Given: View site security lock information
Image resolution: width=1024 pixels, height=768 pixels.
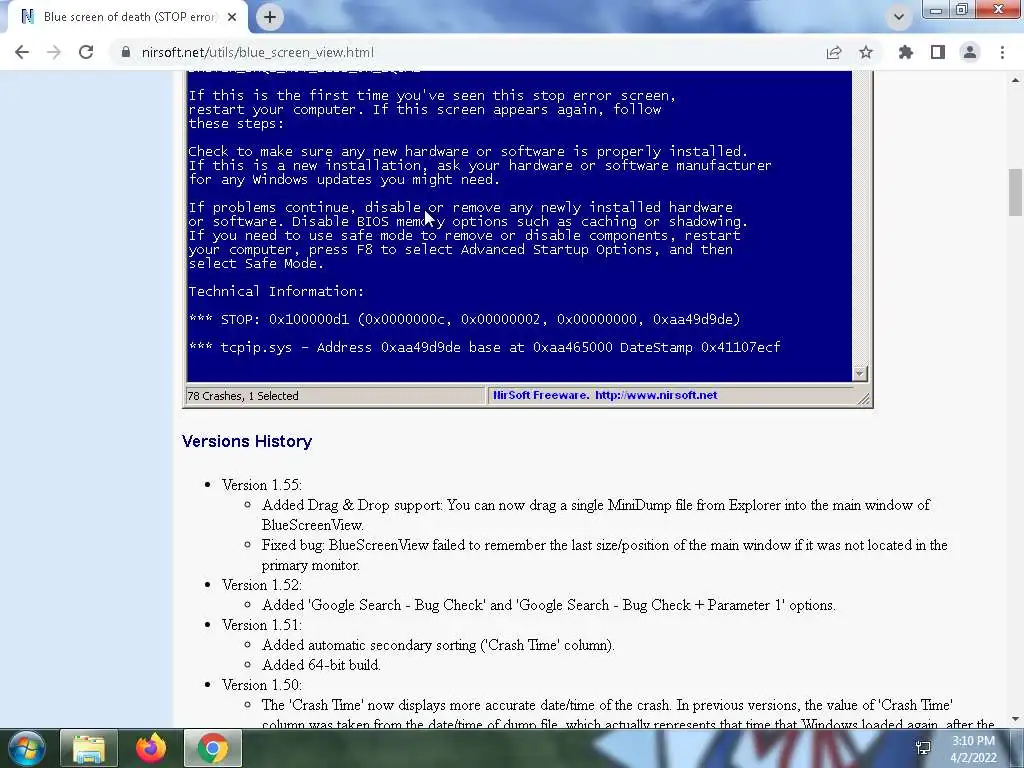Looking at the screenshot, I should click(125, 52).
